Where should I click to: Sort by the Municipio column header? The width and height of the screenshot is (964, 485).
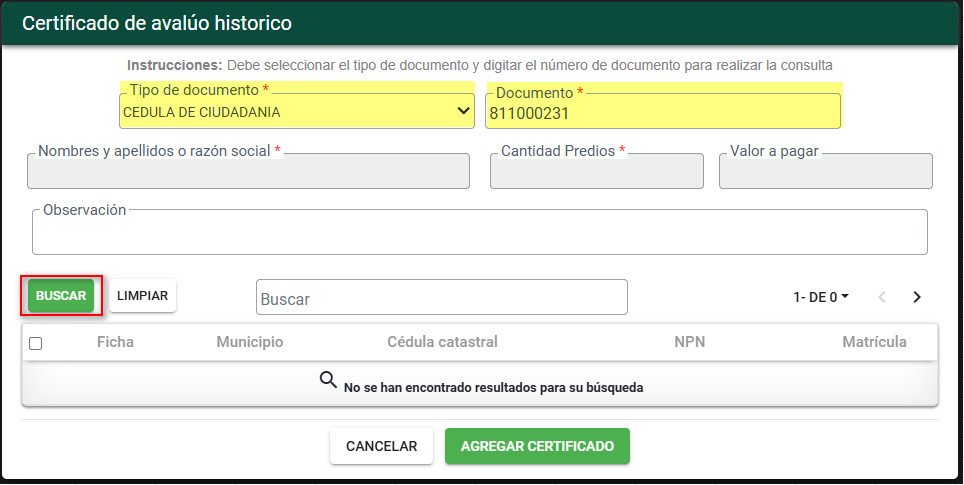click(250, 342)
